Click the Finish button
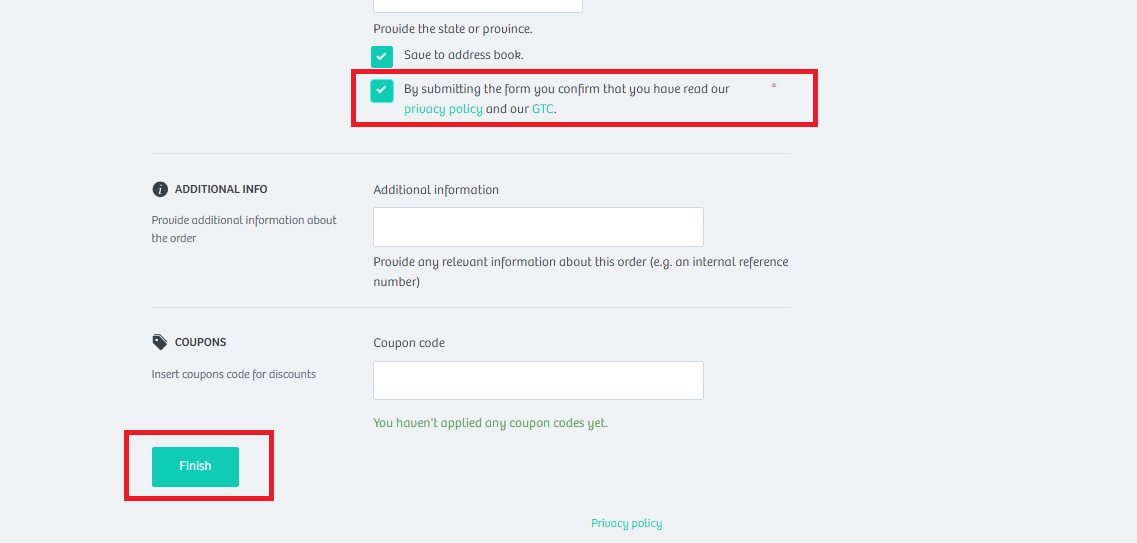This screenshot has height=543, width=1137. coord(195,466)
